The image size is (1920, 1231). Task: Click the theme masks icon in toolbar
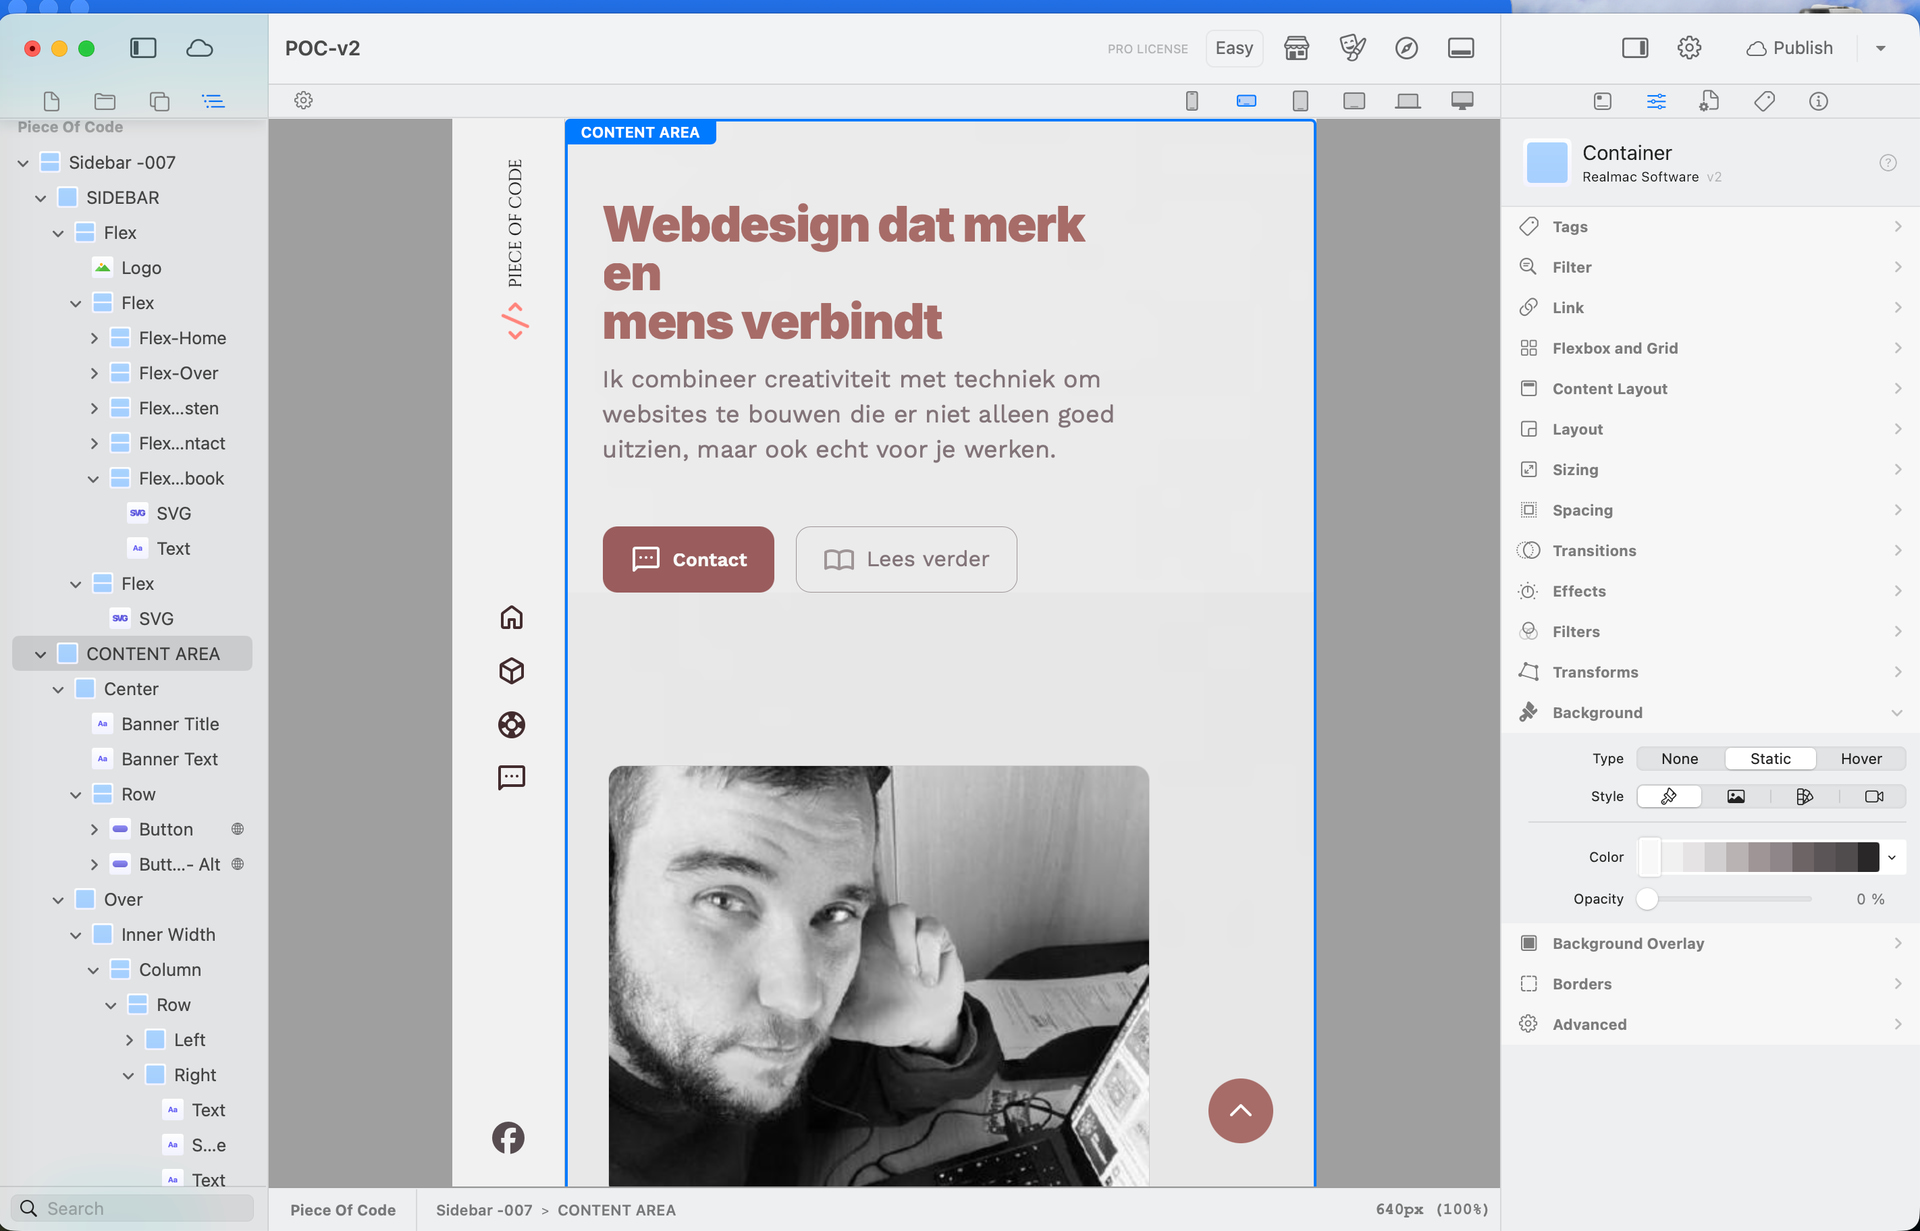[x=1352, y=48]
